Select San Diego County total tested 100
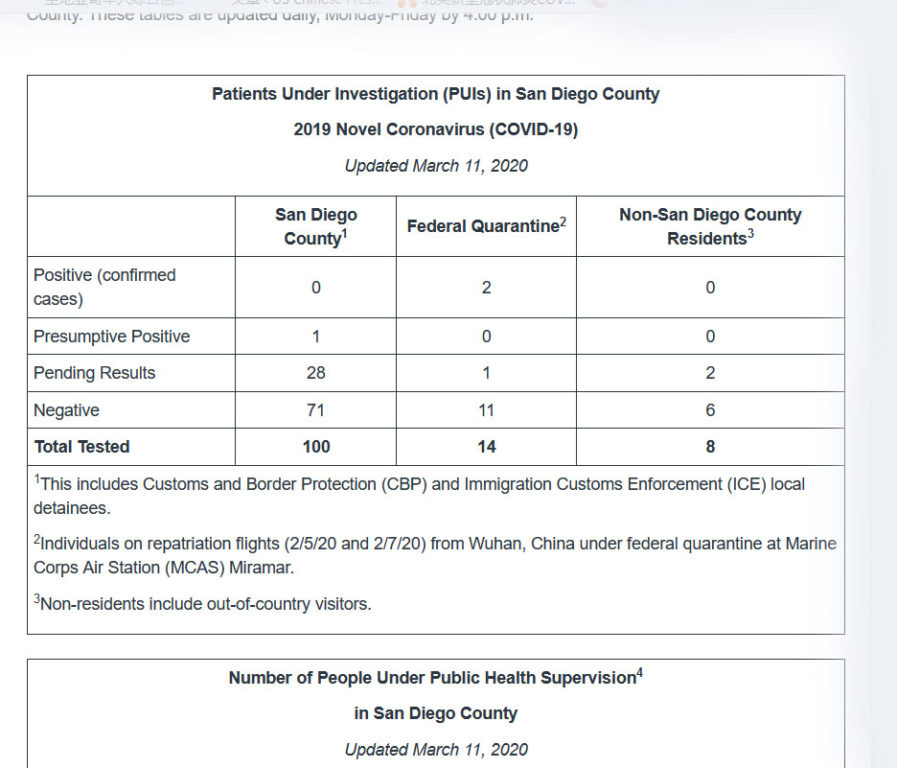Viewport: 897px width, 768px height. (x=316, y=447)
